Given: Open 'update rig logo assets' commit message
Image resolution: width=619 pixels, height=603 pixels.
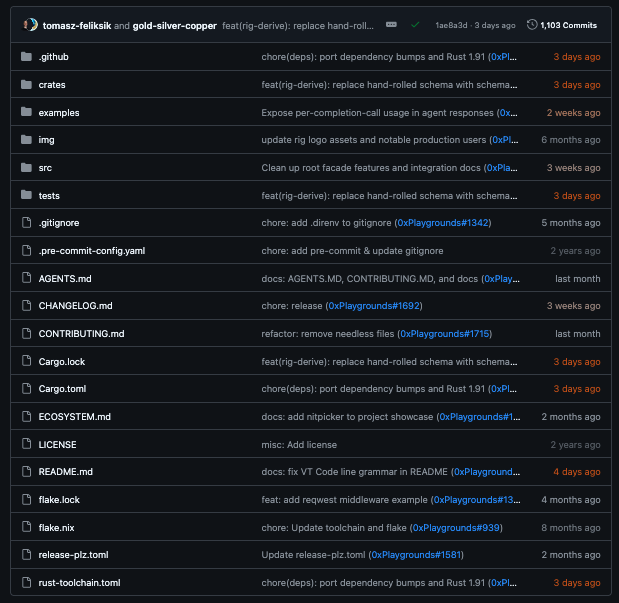Looking at the screenshot, I should pyautogui.click(x=374, y=140).
